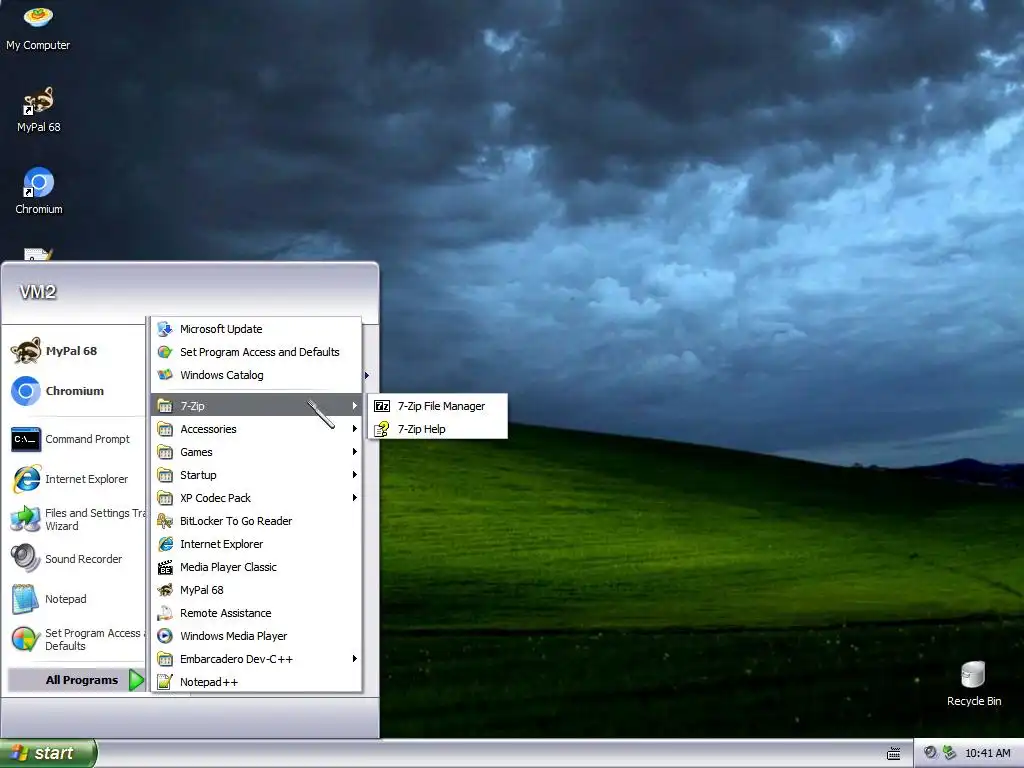Click the Sound Recorder speaker icon

26,559
